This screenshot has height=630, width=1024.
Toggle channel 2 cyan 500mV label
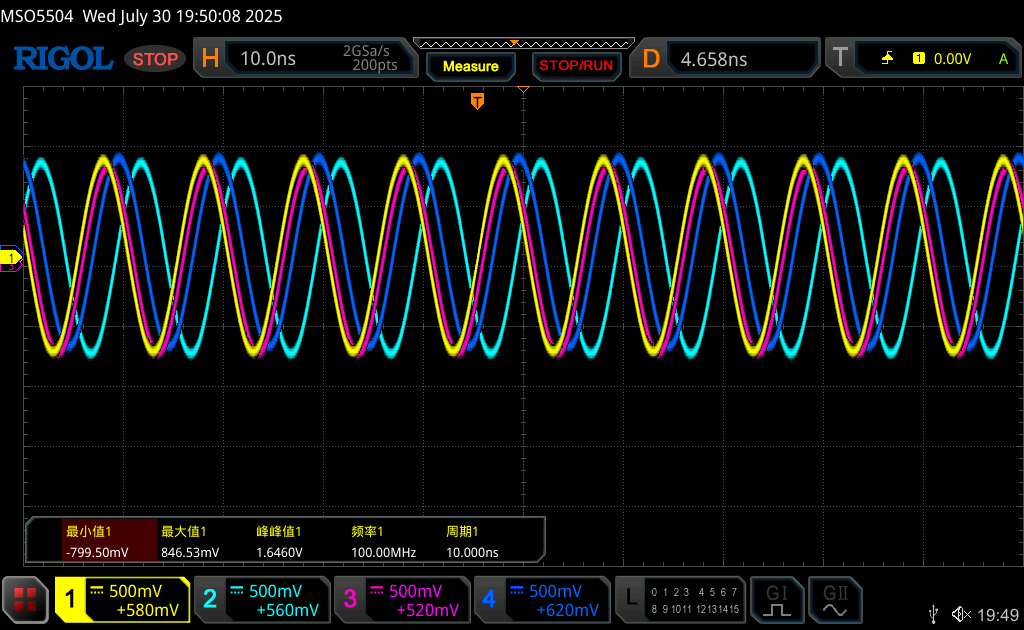275,591
